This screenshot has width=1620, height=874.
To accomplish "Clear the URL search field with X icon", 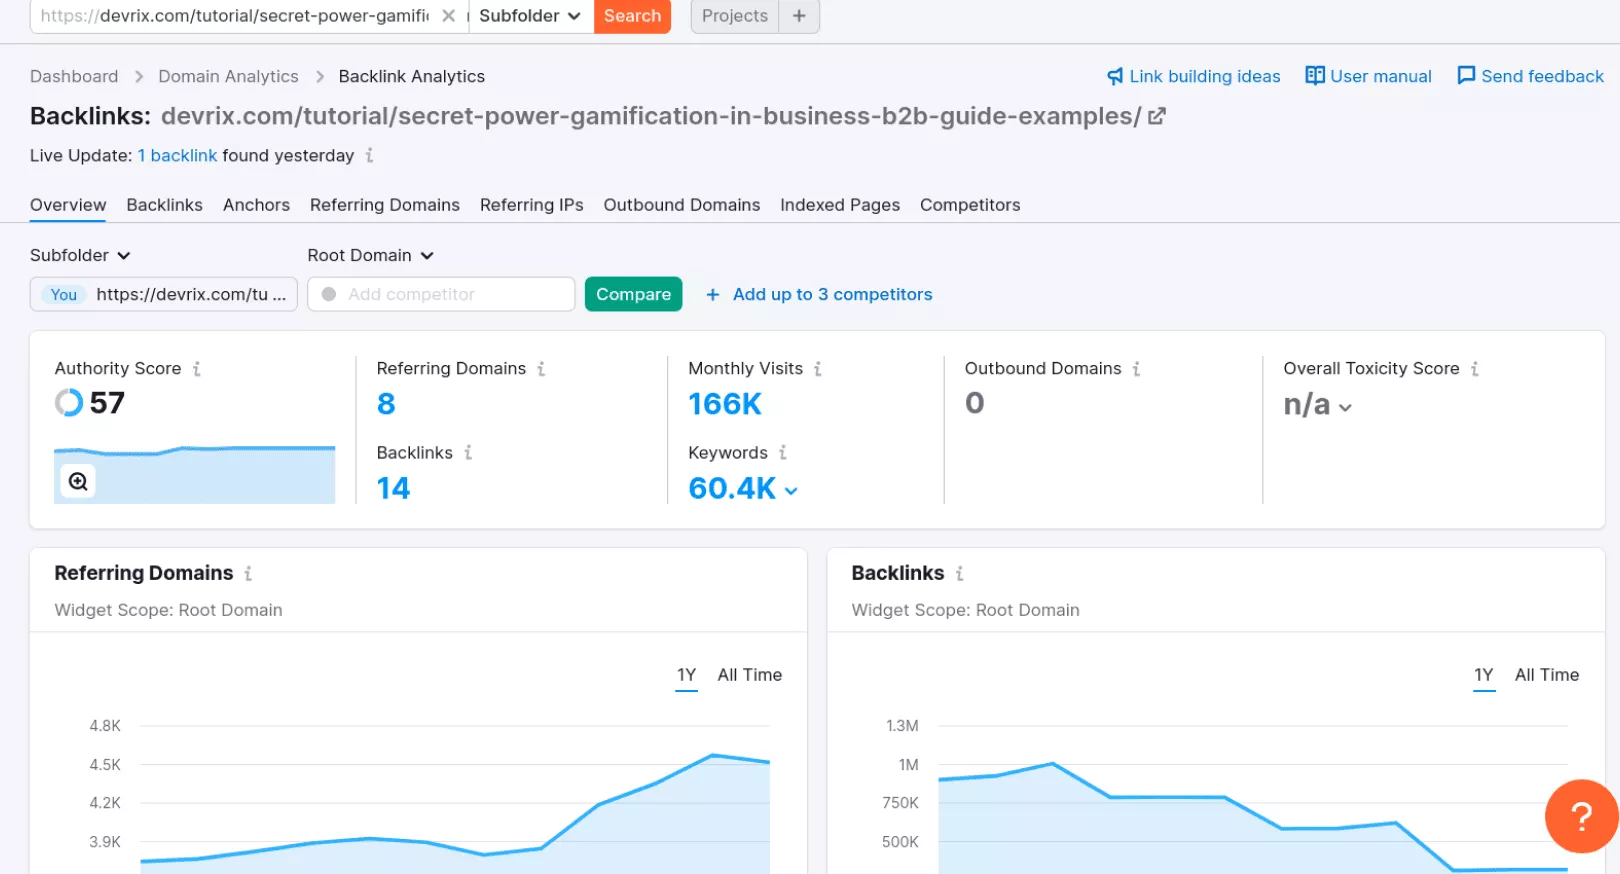I will (x=448, y=16).
